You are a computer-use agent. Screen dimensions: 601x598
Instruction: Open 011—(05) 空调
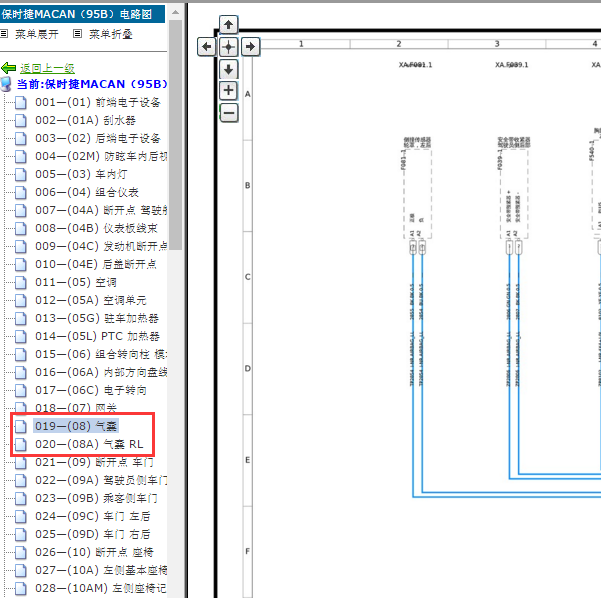[x=76, y=283]
